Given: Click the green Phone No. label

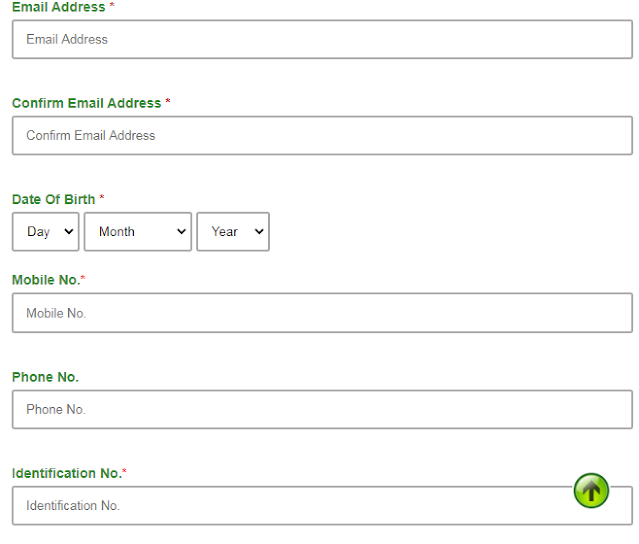Looking at the screenshot, I should (x=45, y=377).
